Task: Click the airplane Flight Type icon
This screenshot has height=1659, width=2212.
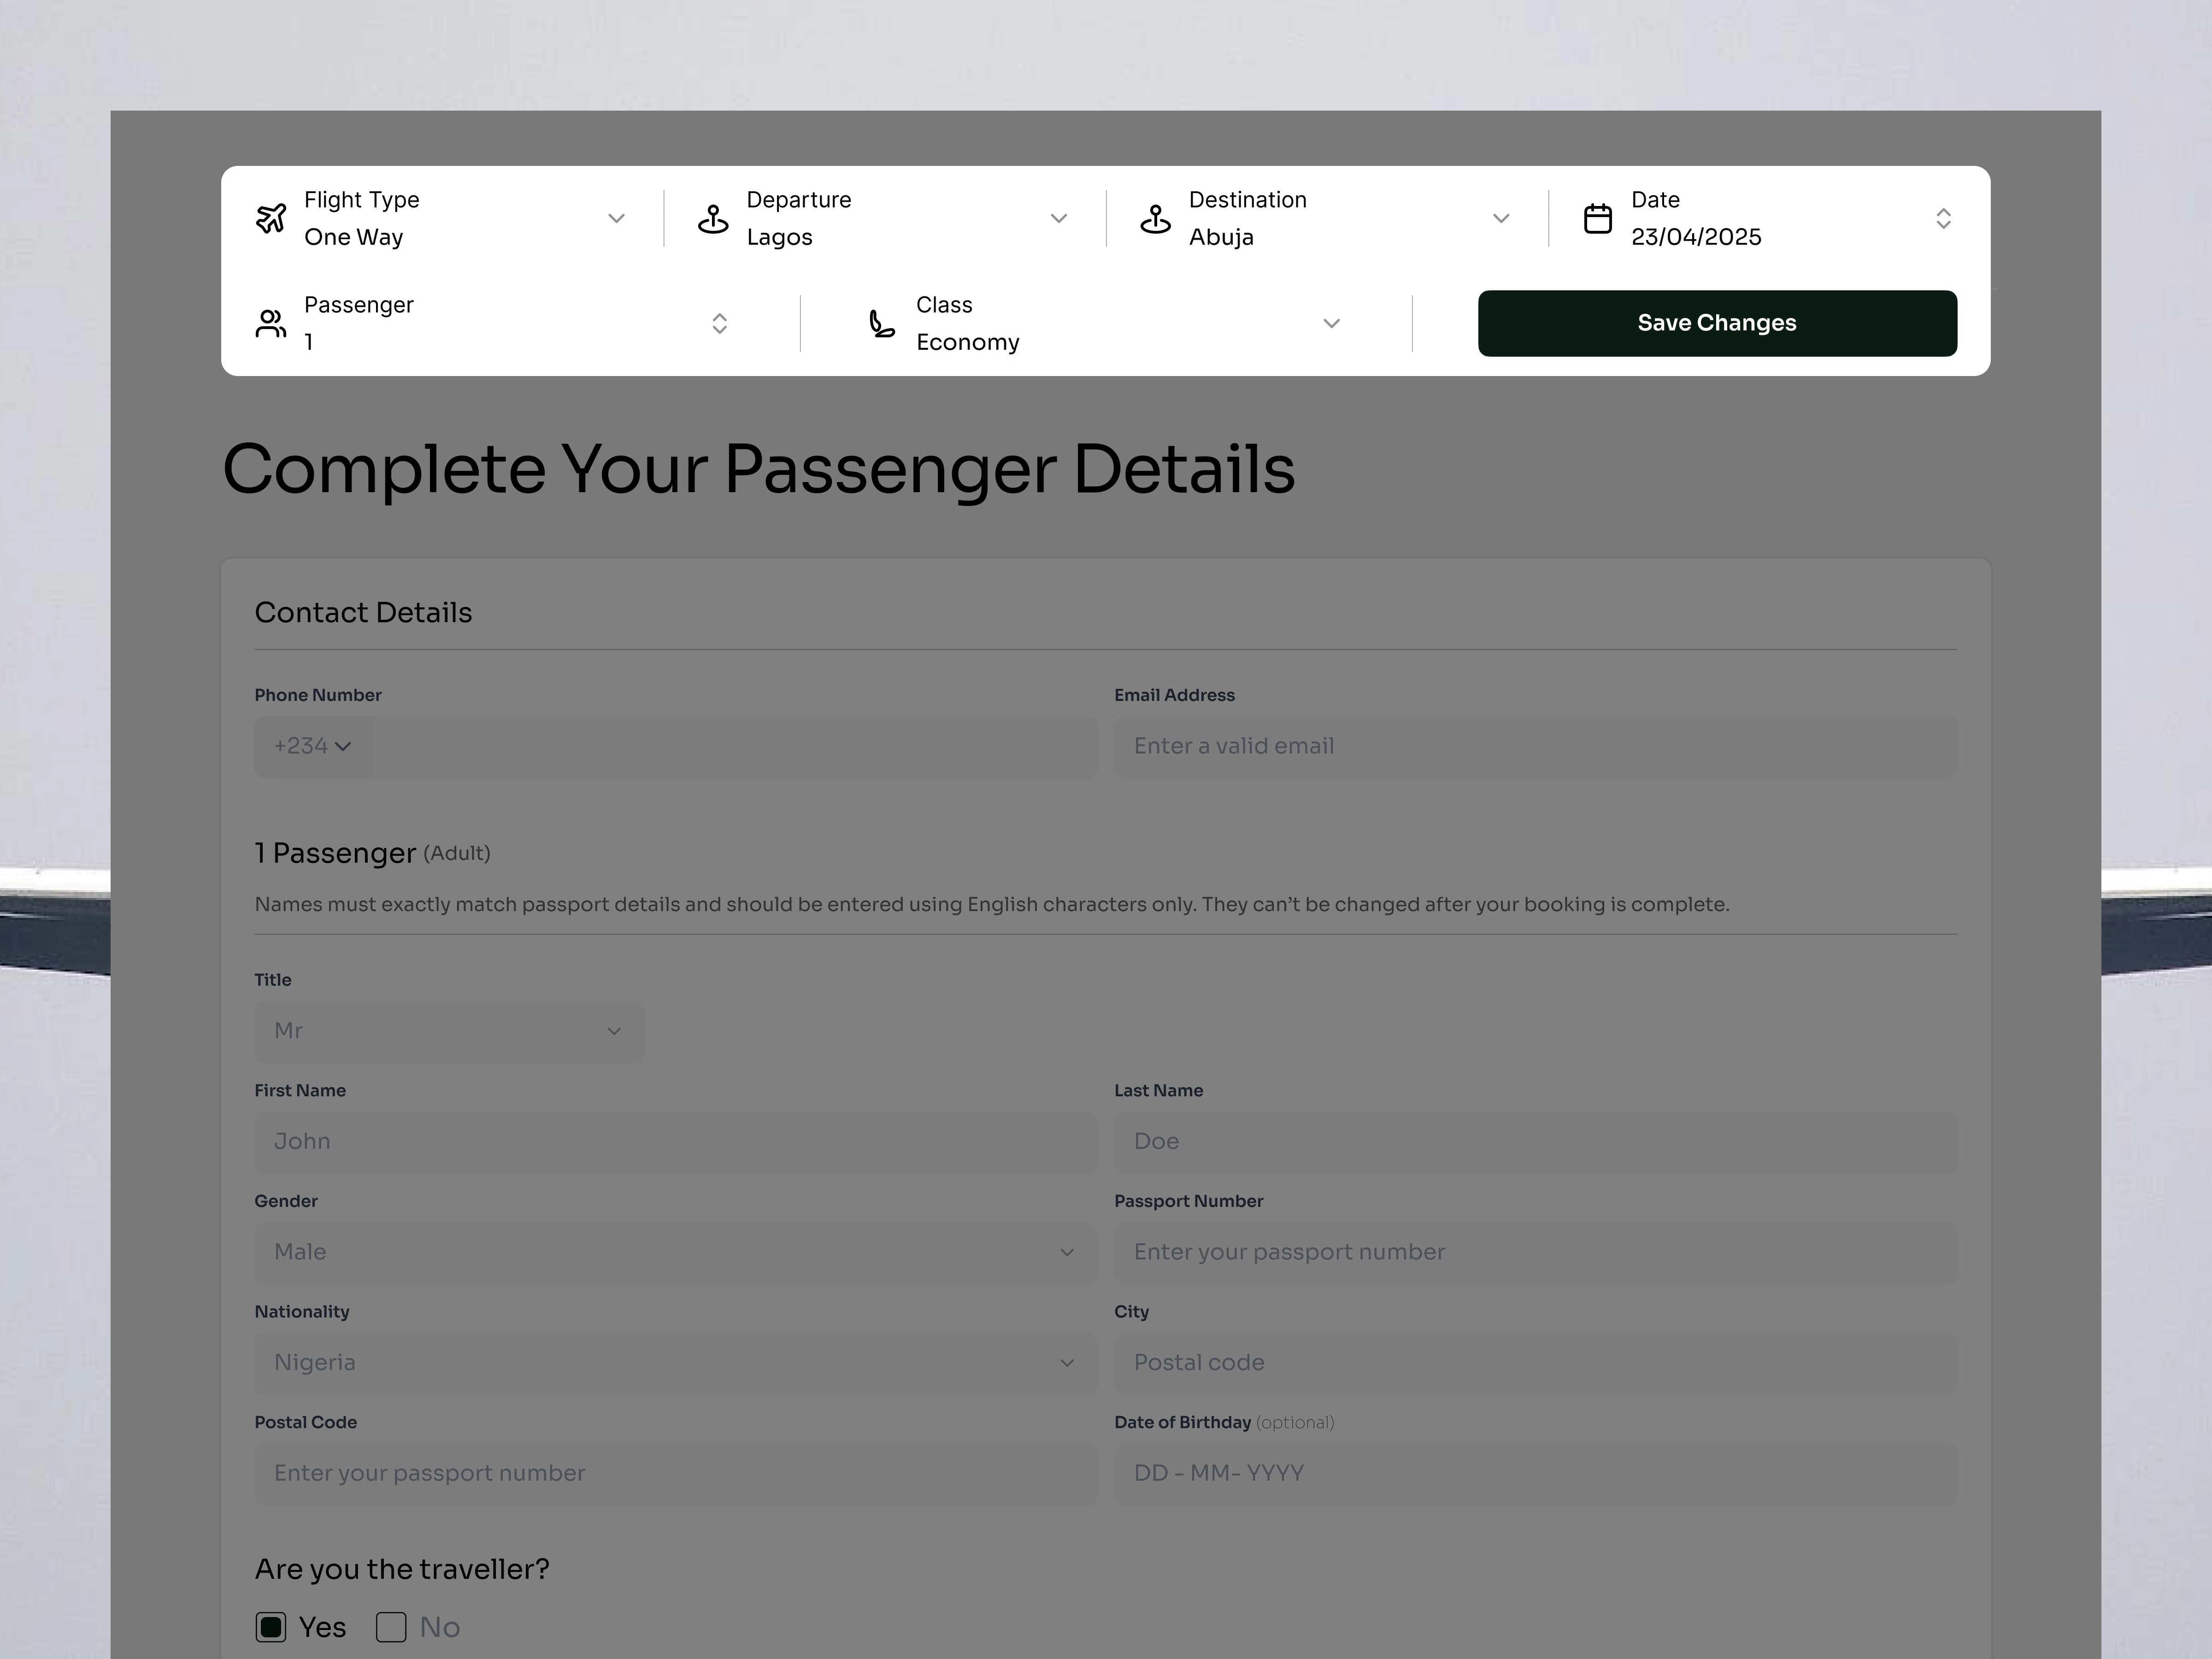Action: tap(271, 218)
